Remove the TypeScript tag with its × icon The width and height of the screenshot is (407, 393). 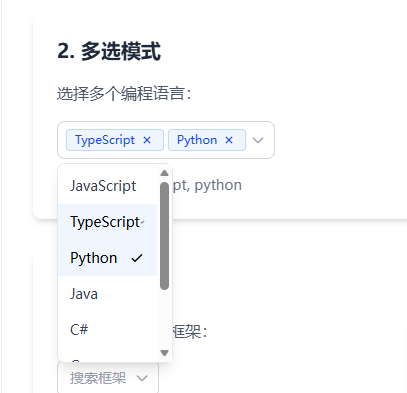147,140
